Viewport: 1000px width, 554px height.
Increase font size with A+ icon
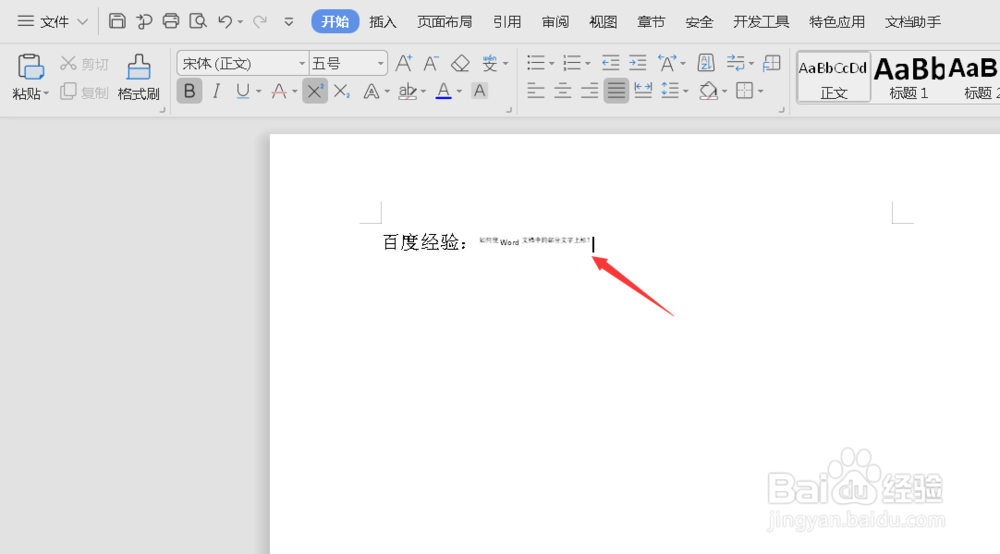pos(404,63)
